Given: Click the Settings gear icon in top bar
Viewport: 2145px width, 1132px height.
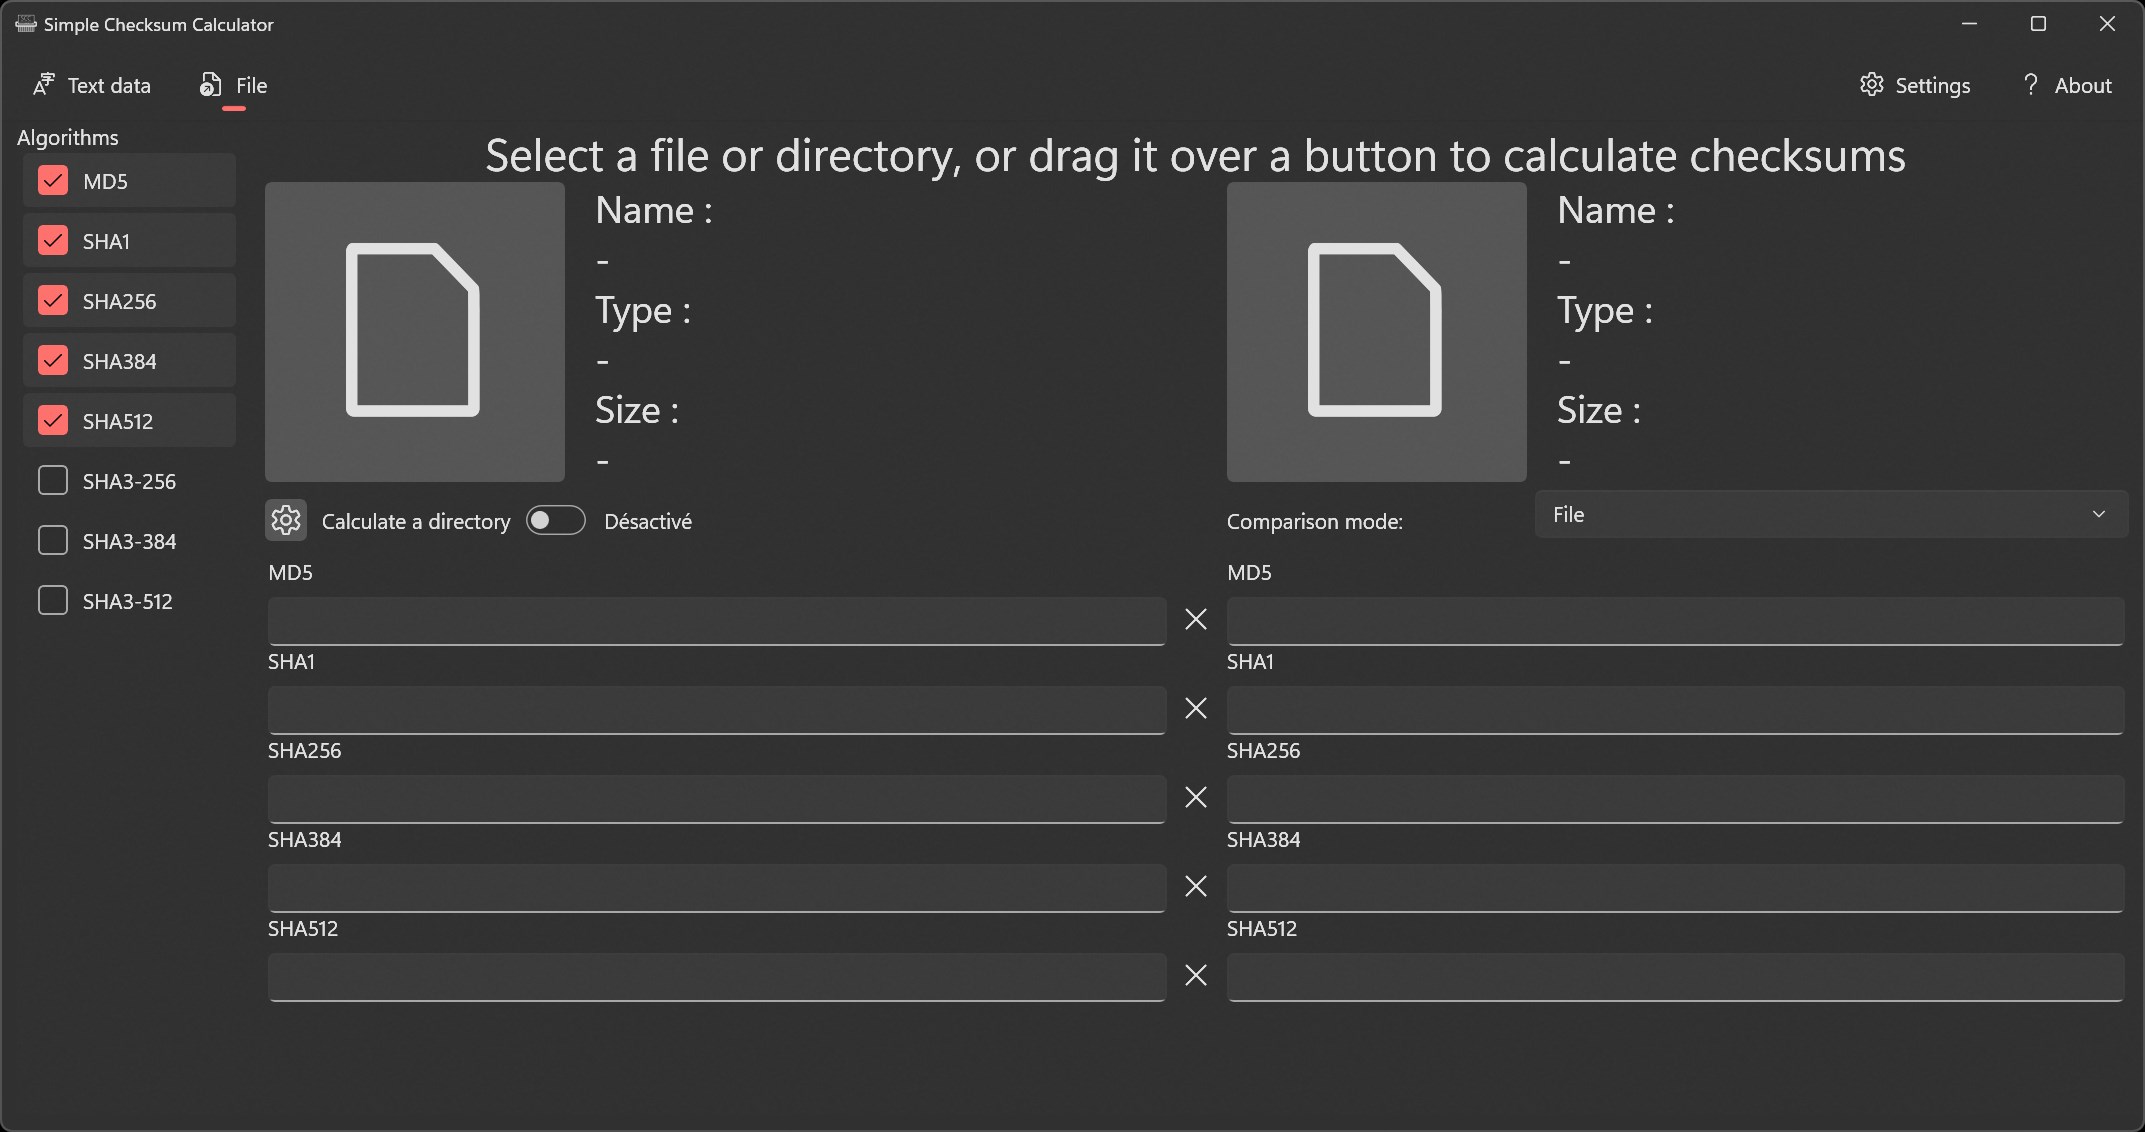Looking at the screenshot, I should [1871, 85].
